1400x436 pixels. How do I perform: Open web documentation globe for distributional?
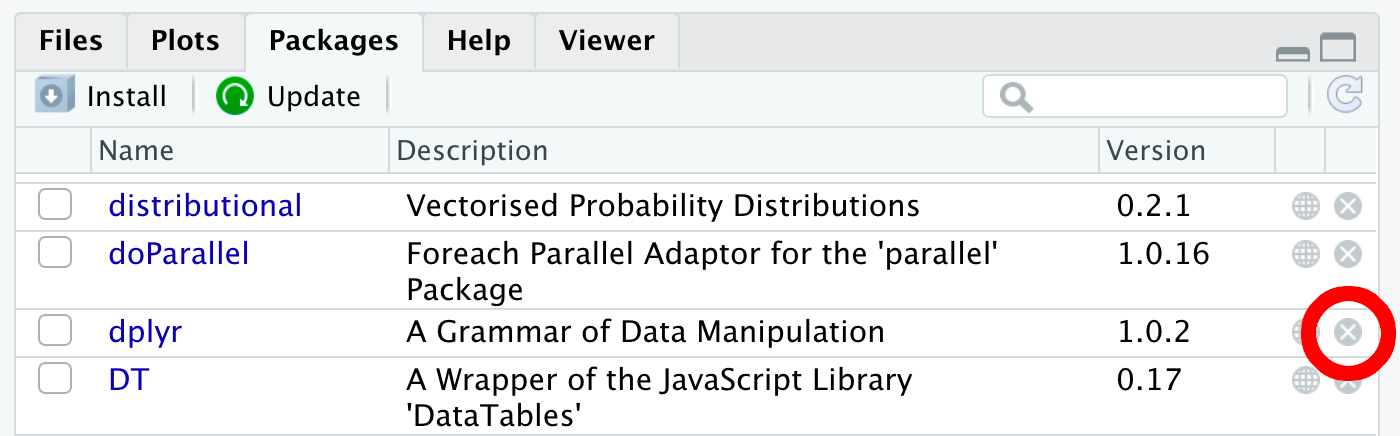click(x=1306, y=207)
